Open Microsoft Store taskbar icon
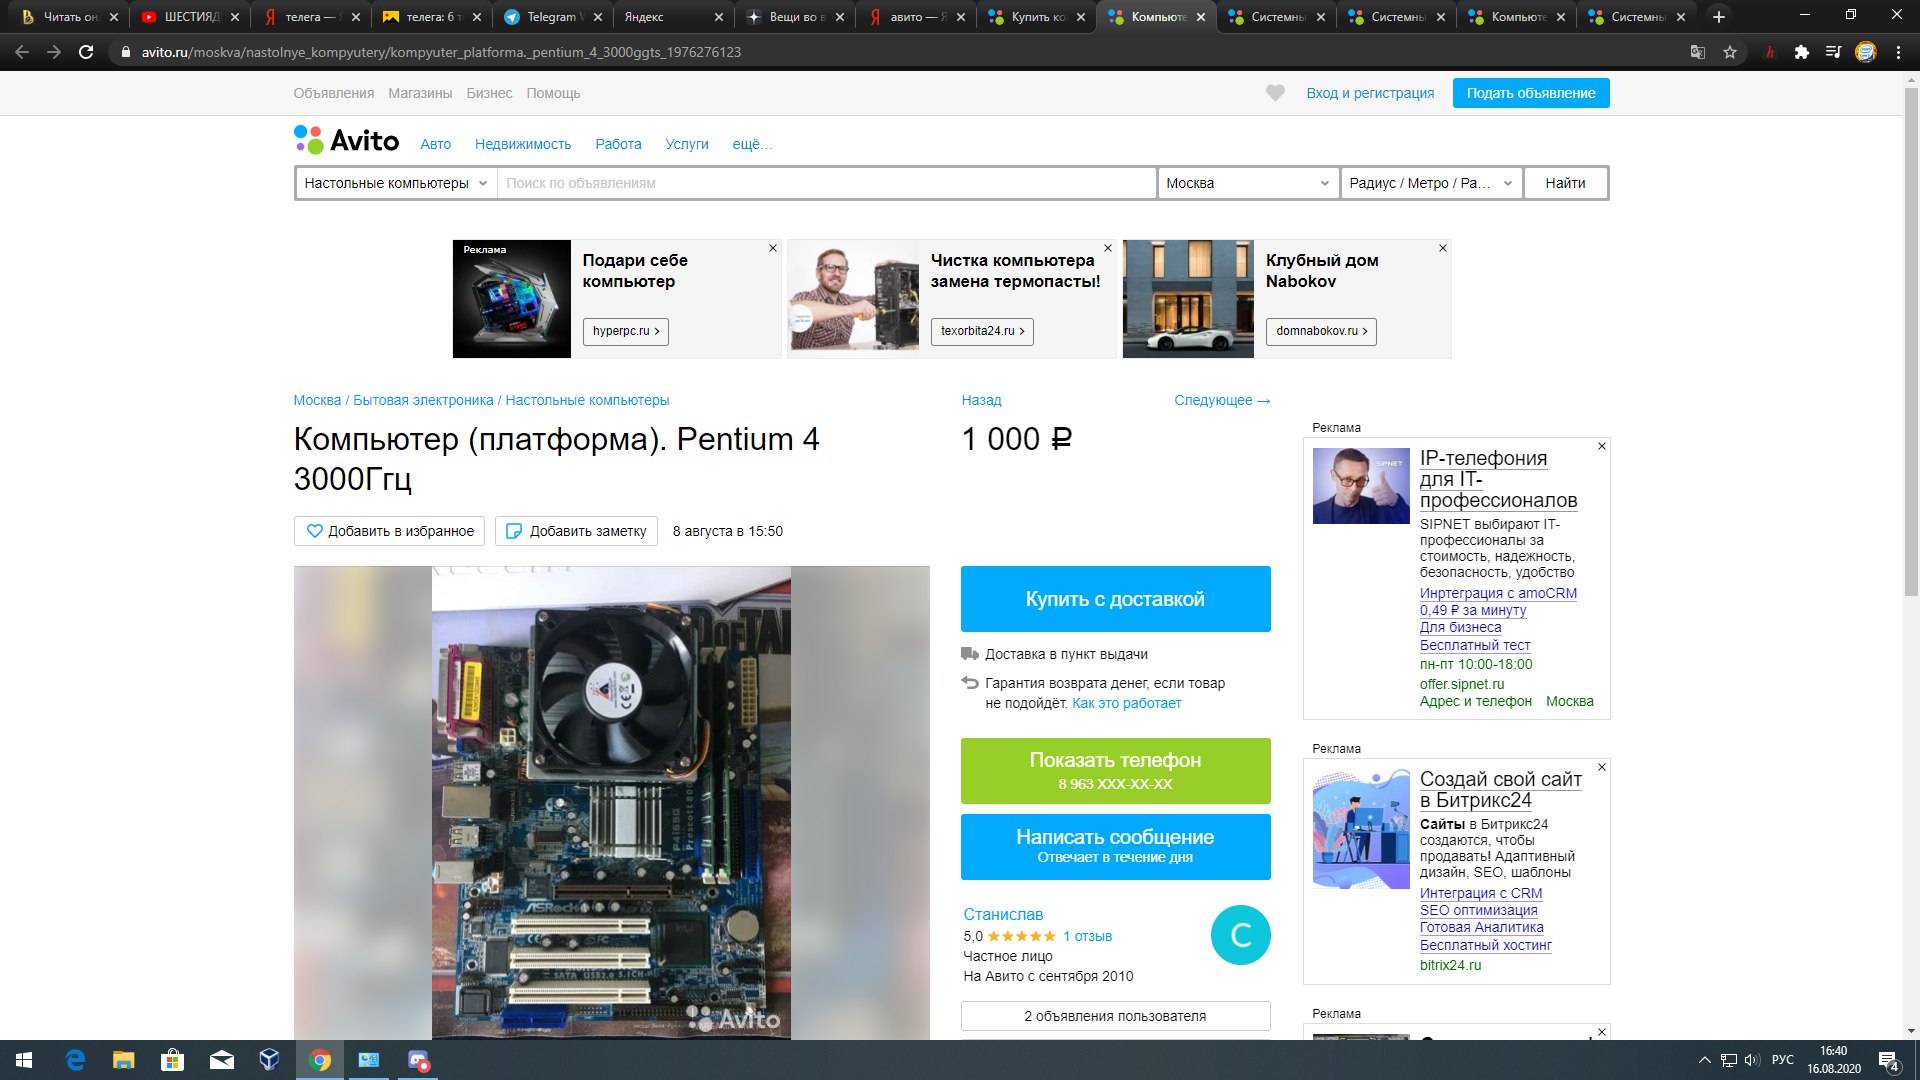The height and width of the screenshot is (1080, 1920). click(x=172, y=1060)
